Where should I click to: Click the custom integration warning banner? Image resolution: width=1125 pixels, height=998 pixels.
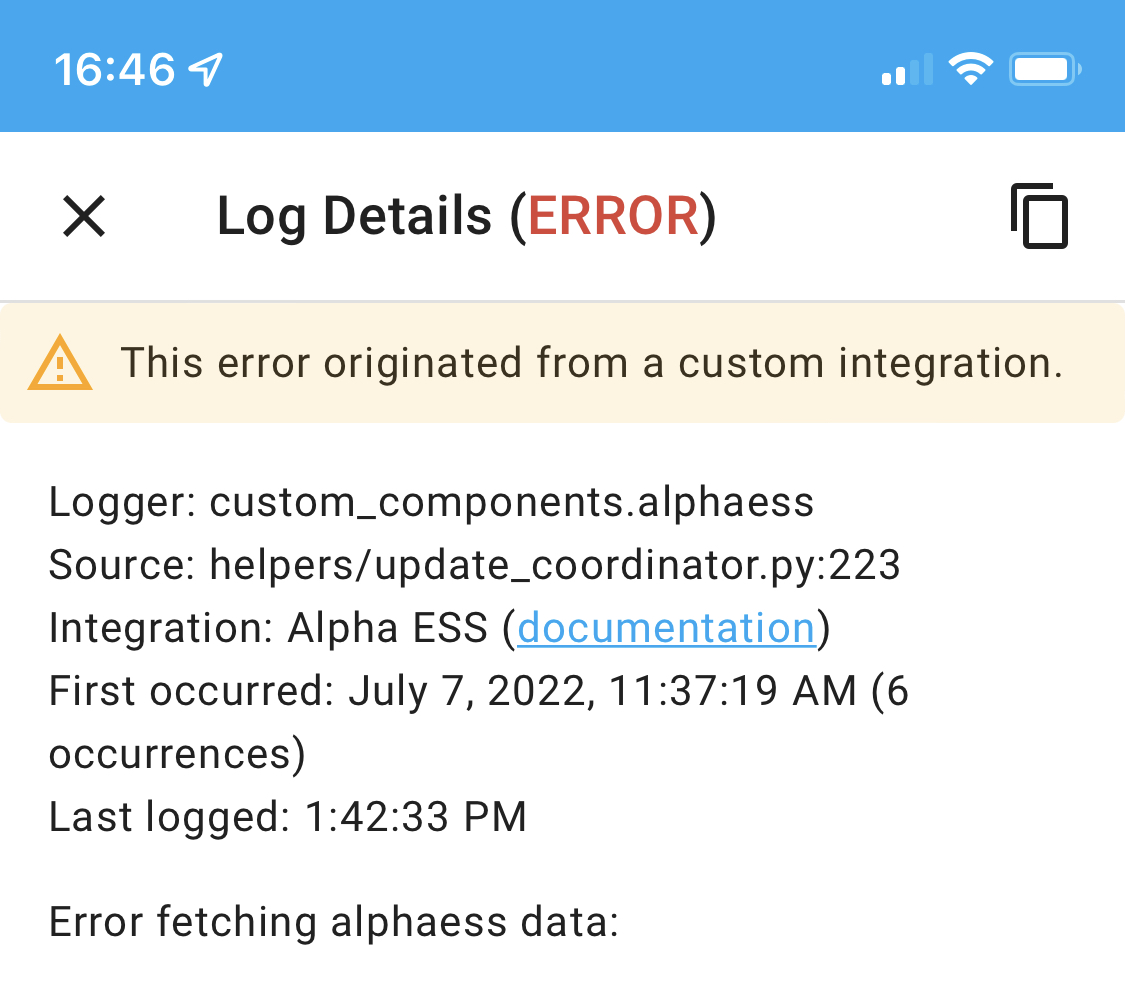tap(562, 363)
